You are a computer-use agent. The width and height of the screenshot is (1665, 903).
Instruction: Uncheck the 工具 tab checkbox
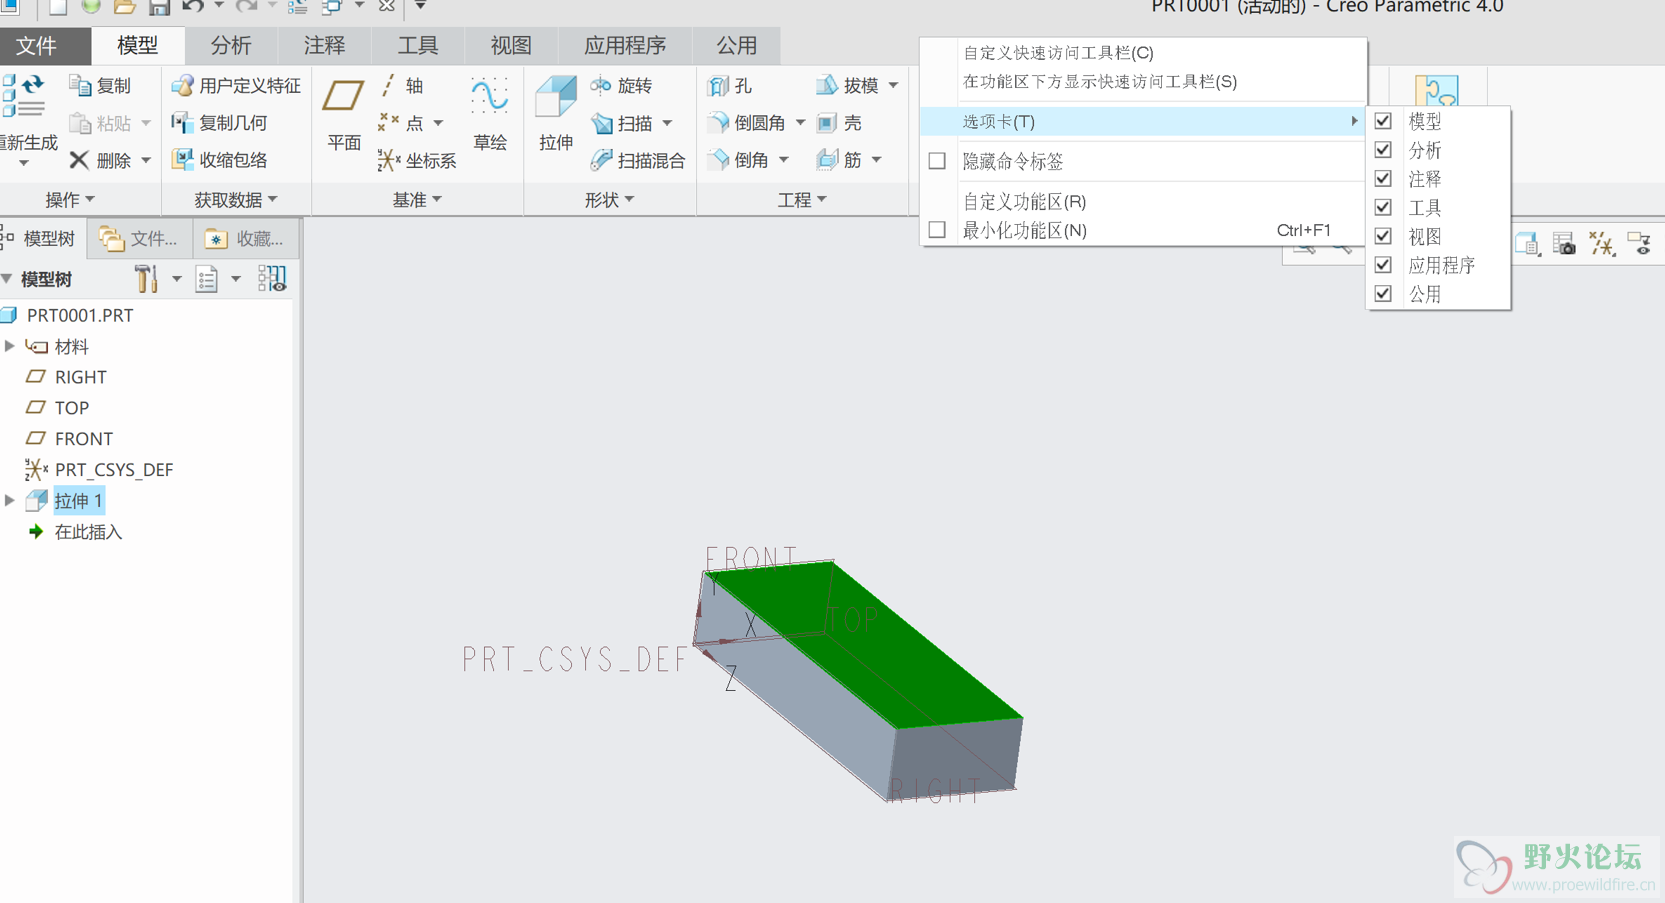(x=1383, y=208)
